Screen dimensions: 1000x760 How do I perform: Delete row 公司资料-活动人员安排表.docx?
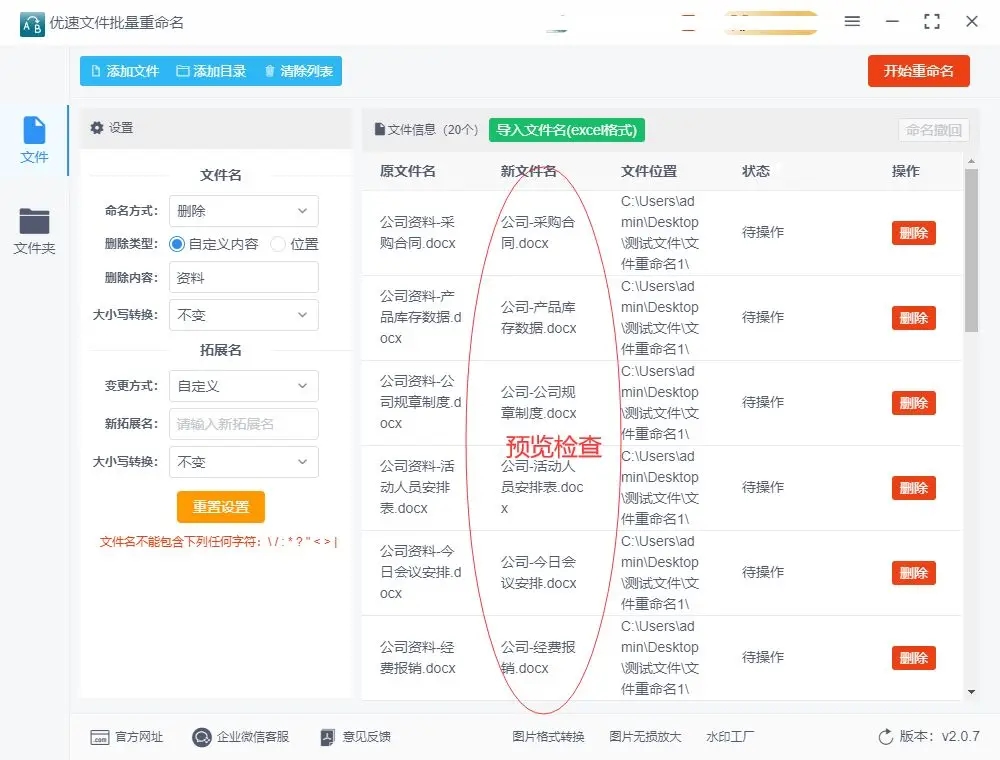tap(913, 488)
